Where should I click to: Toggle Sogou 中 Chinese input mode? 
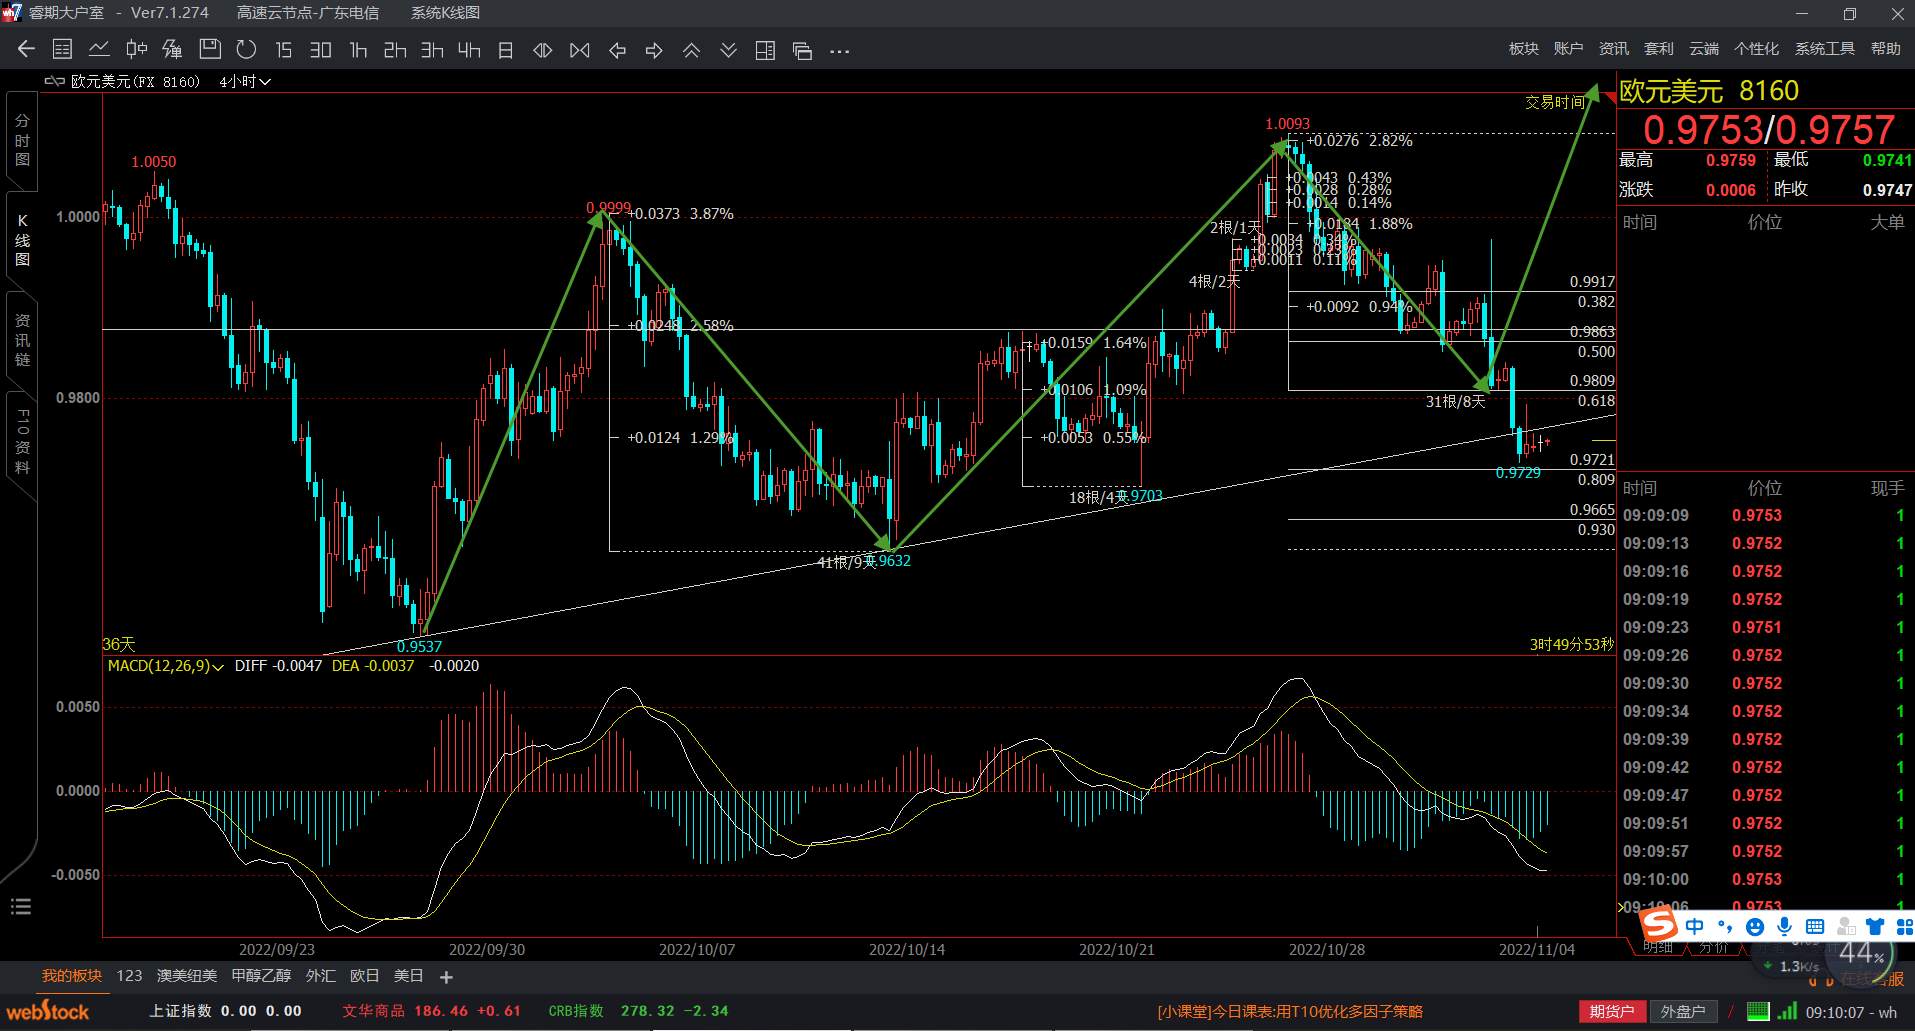coord(1694,926)
